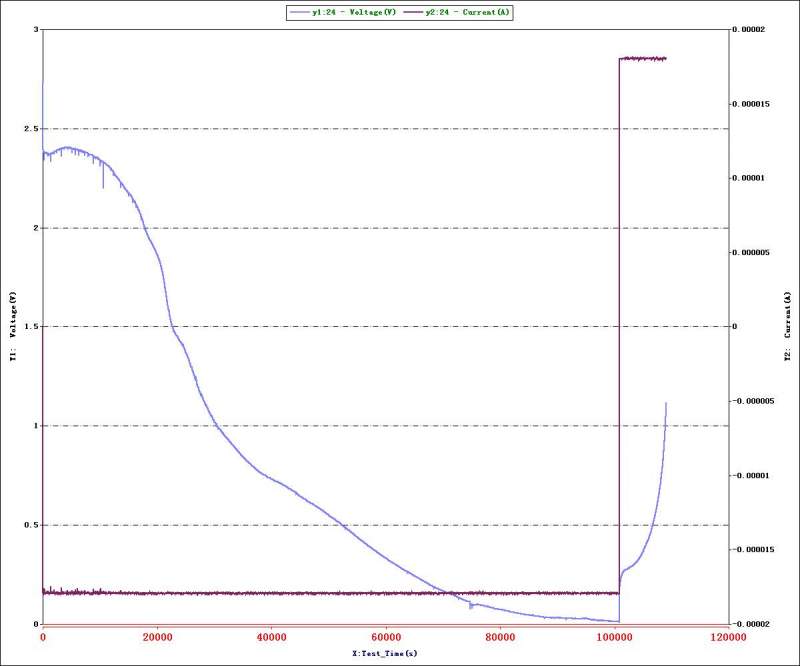Click the blue voltage line swatch in legend
The image size is (800, 666).
299,12
